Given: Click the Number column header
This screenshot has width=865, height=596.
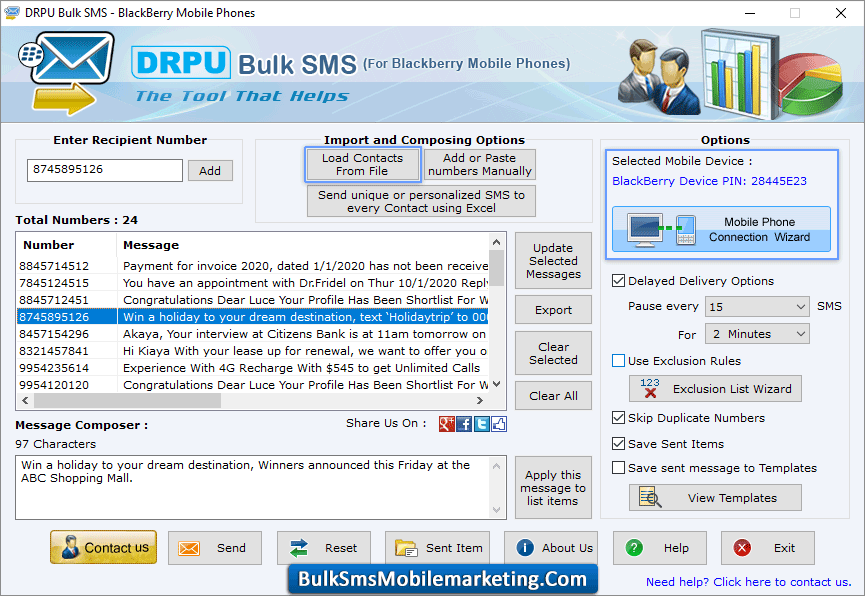Looking at the screenshot, I should click(66, 245).
